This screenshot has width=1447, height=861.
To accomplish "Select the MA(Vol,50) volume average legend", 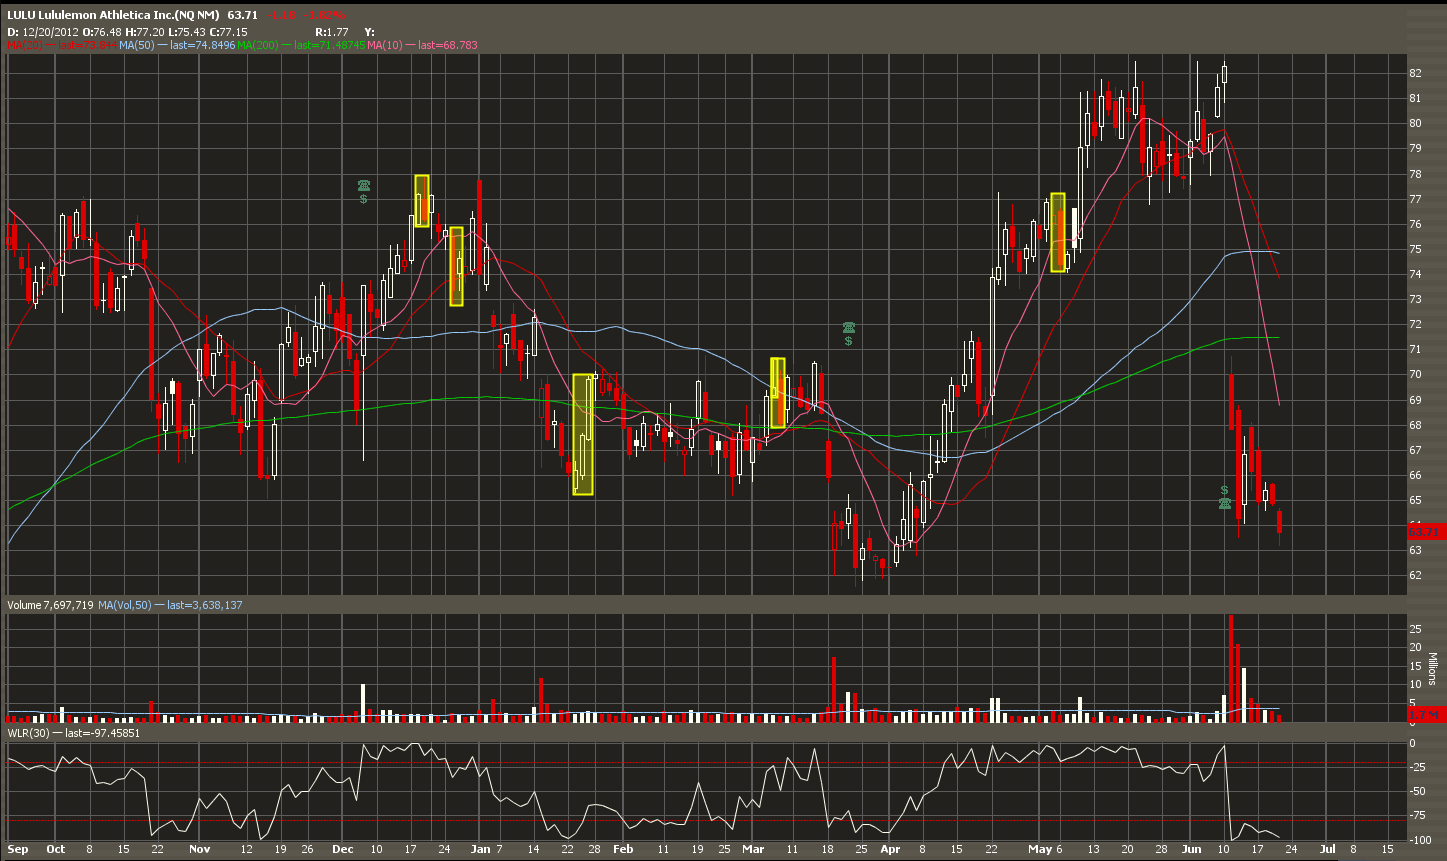I will [x=171, y=605].
